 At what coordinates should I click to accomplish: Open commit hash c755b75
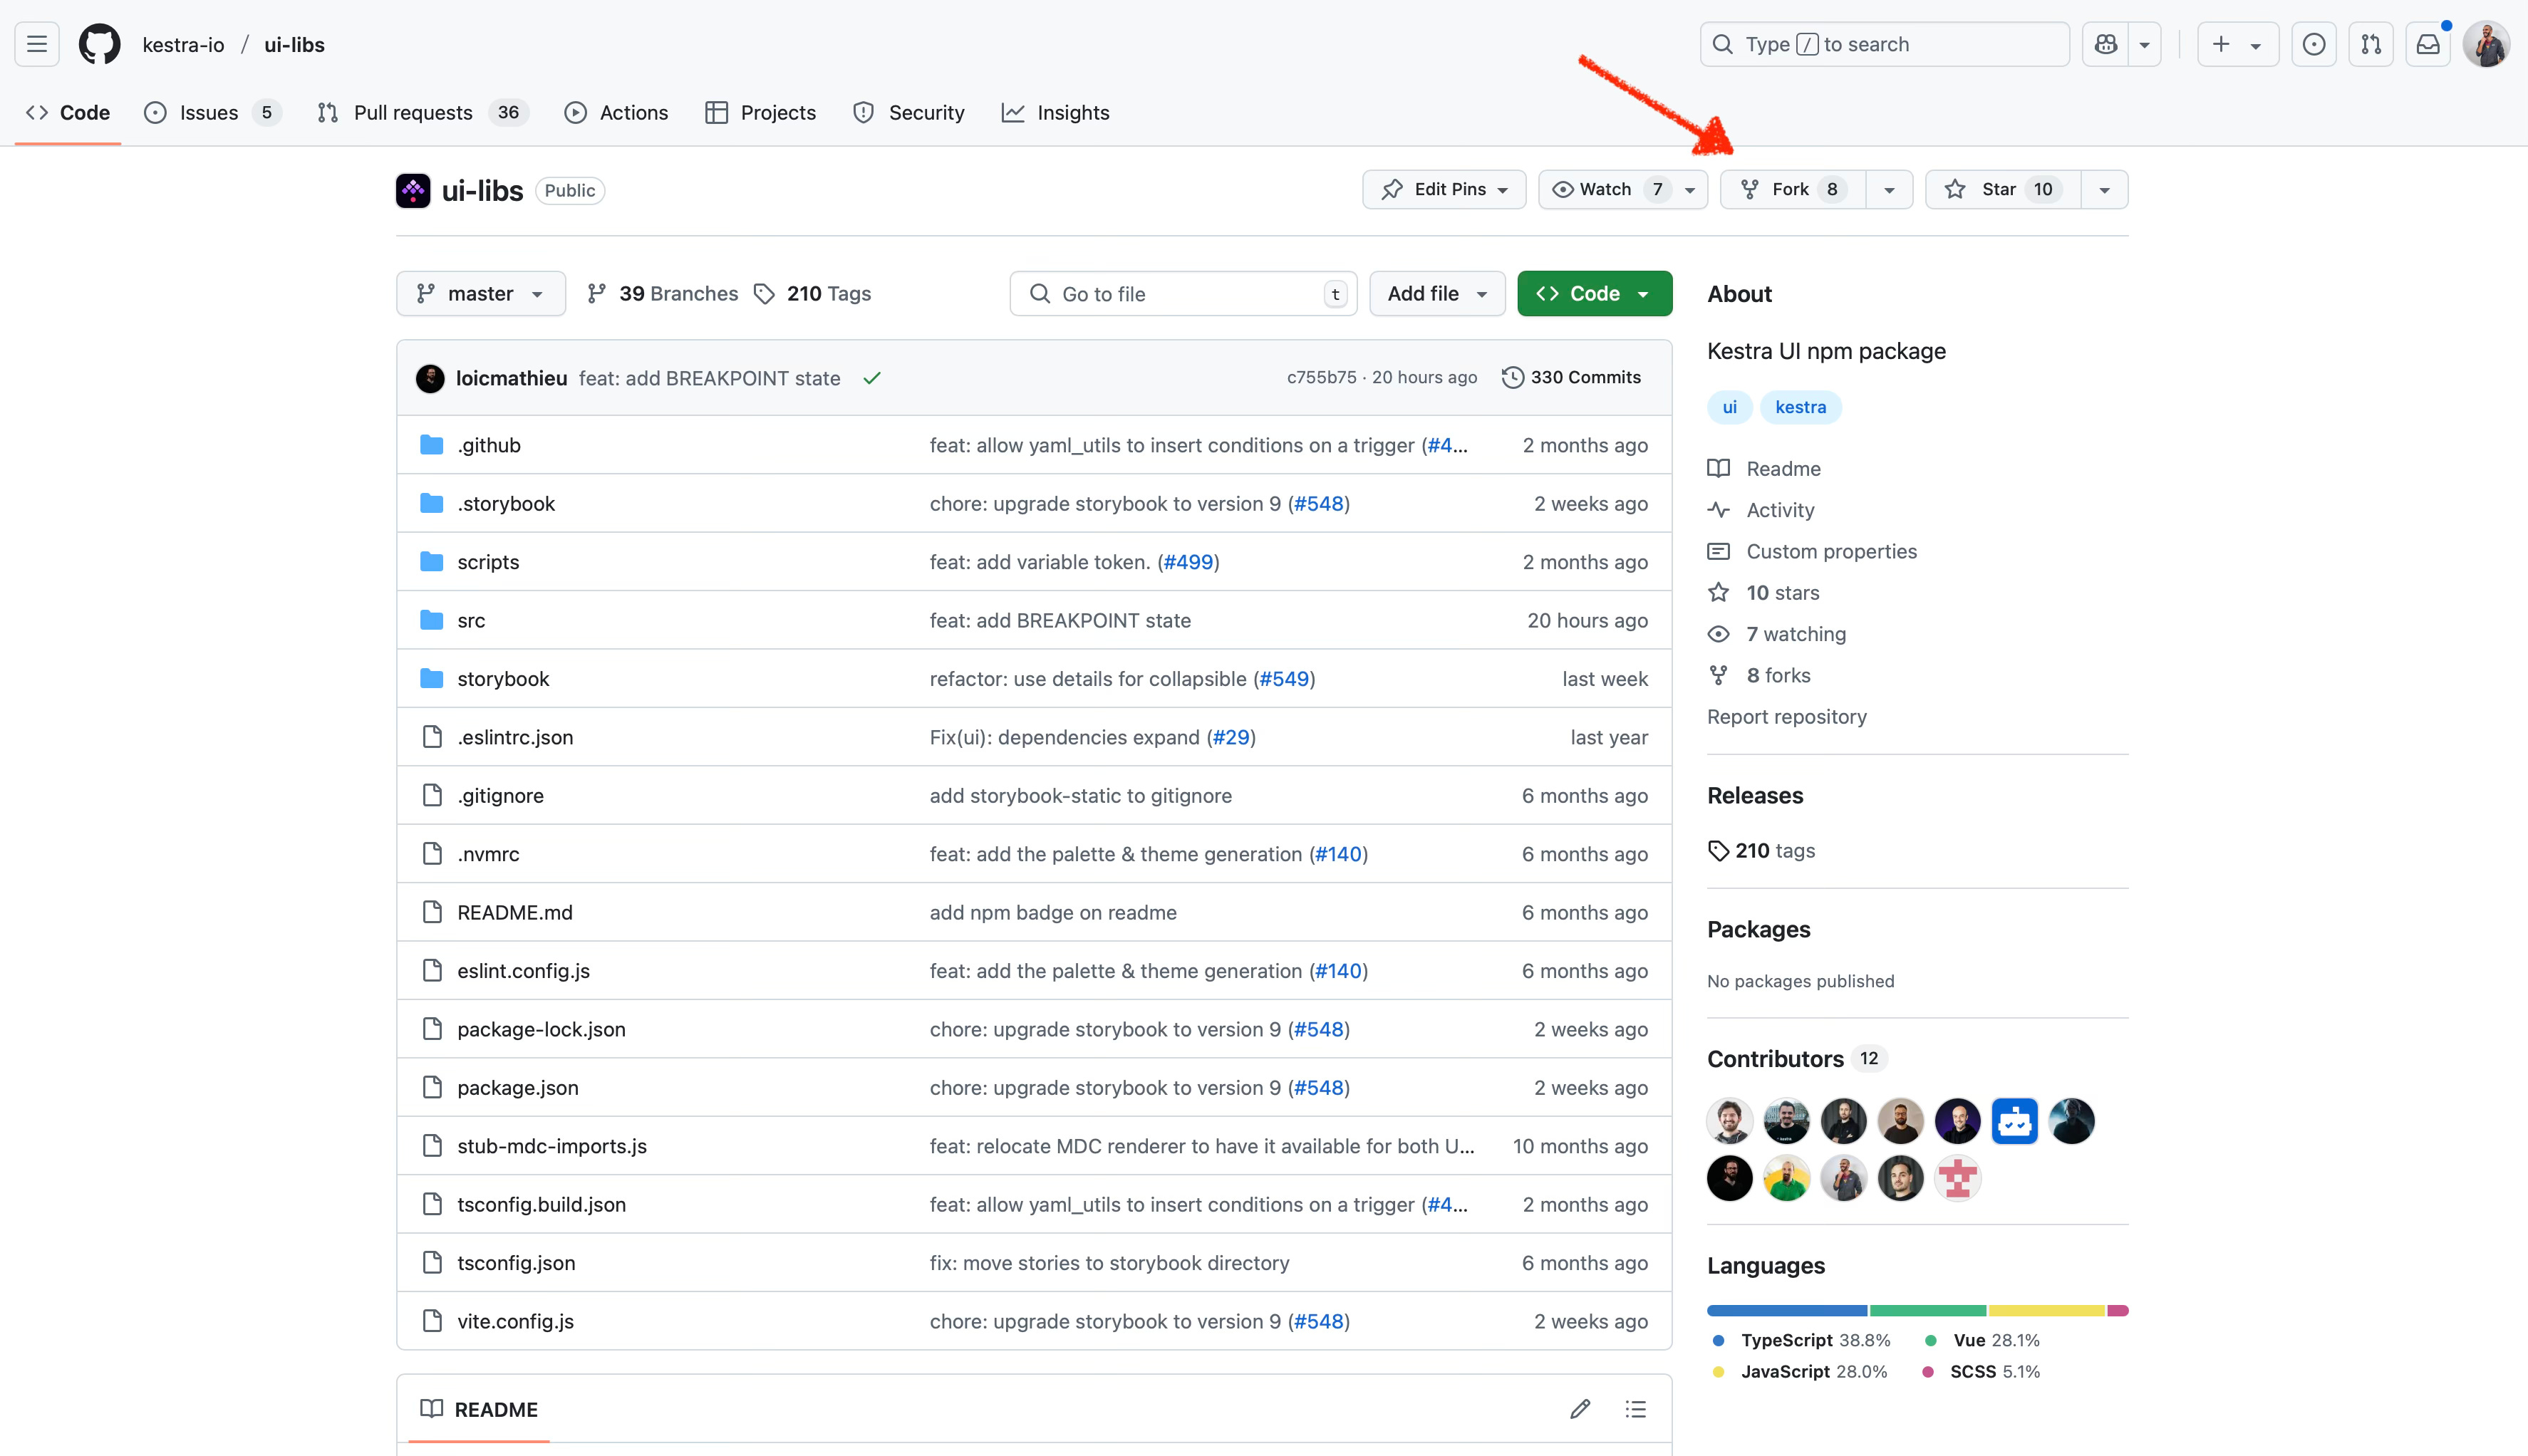point(1321,377)
